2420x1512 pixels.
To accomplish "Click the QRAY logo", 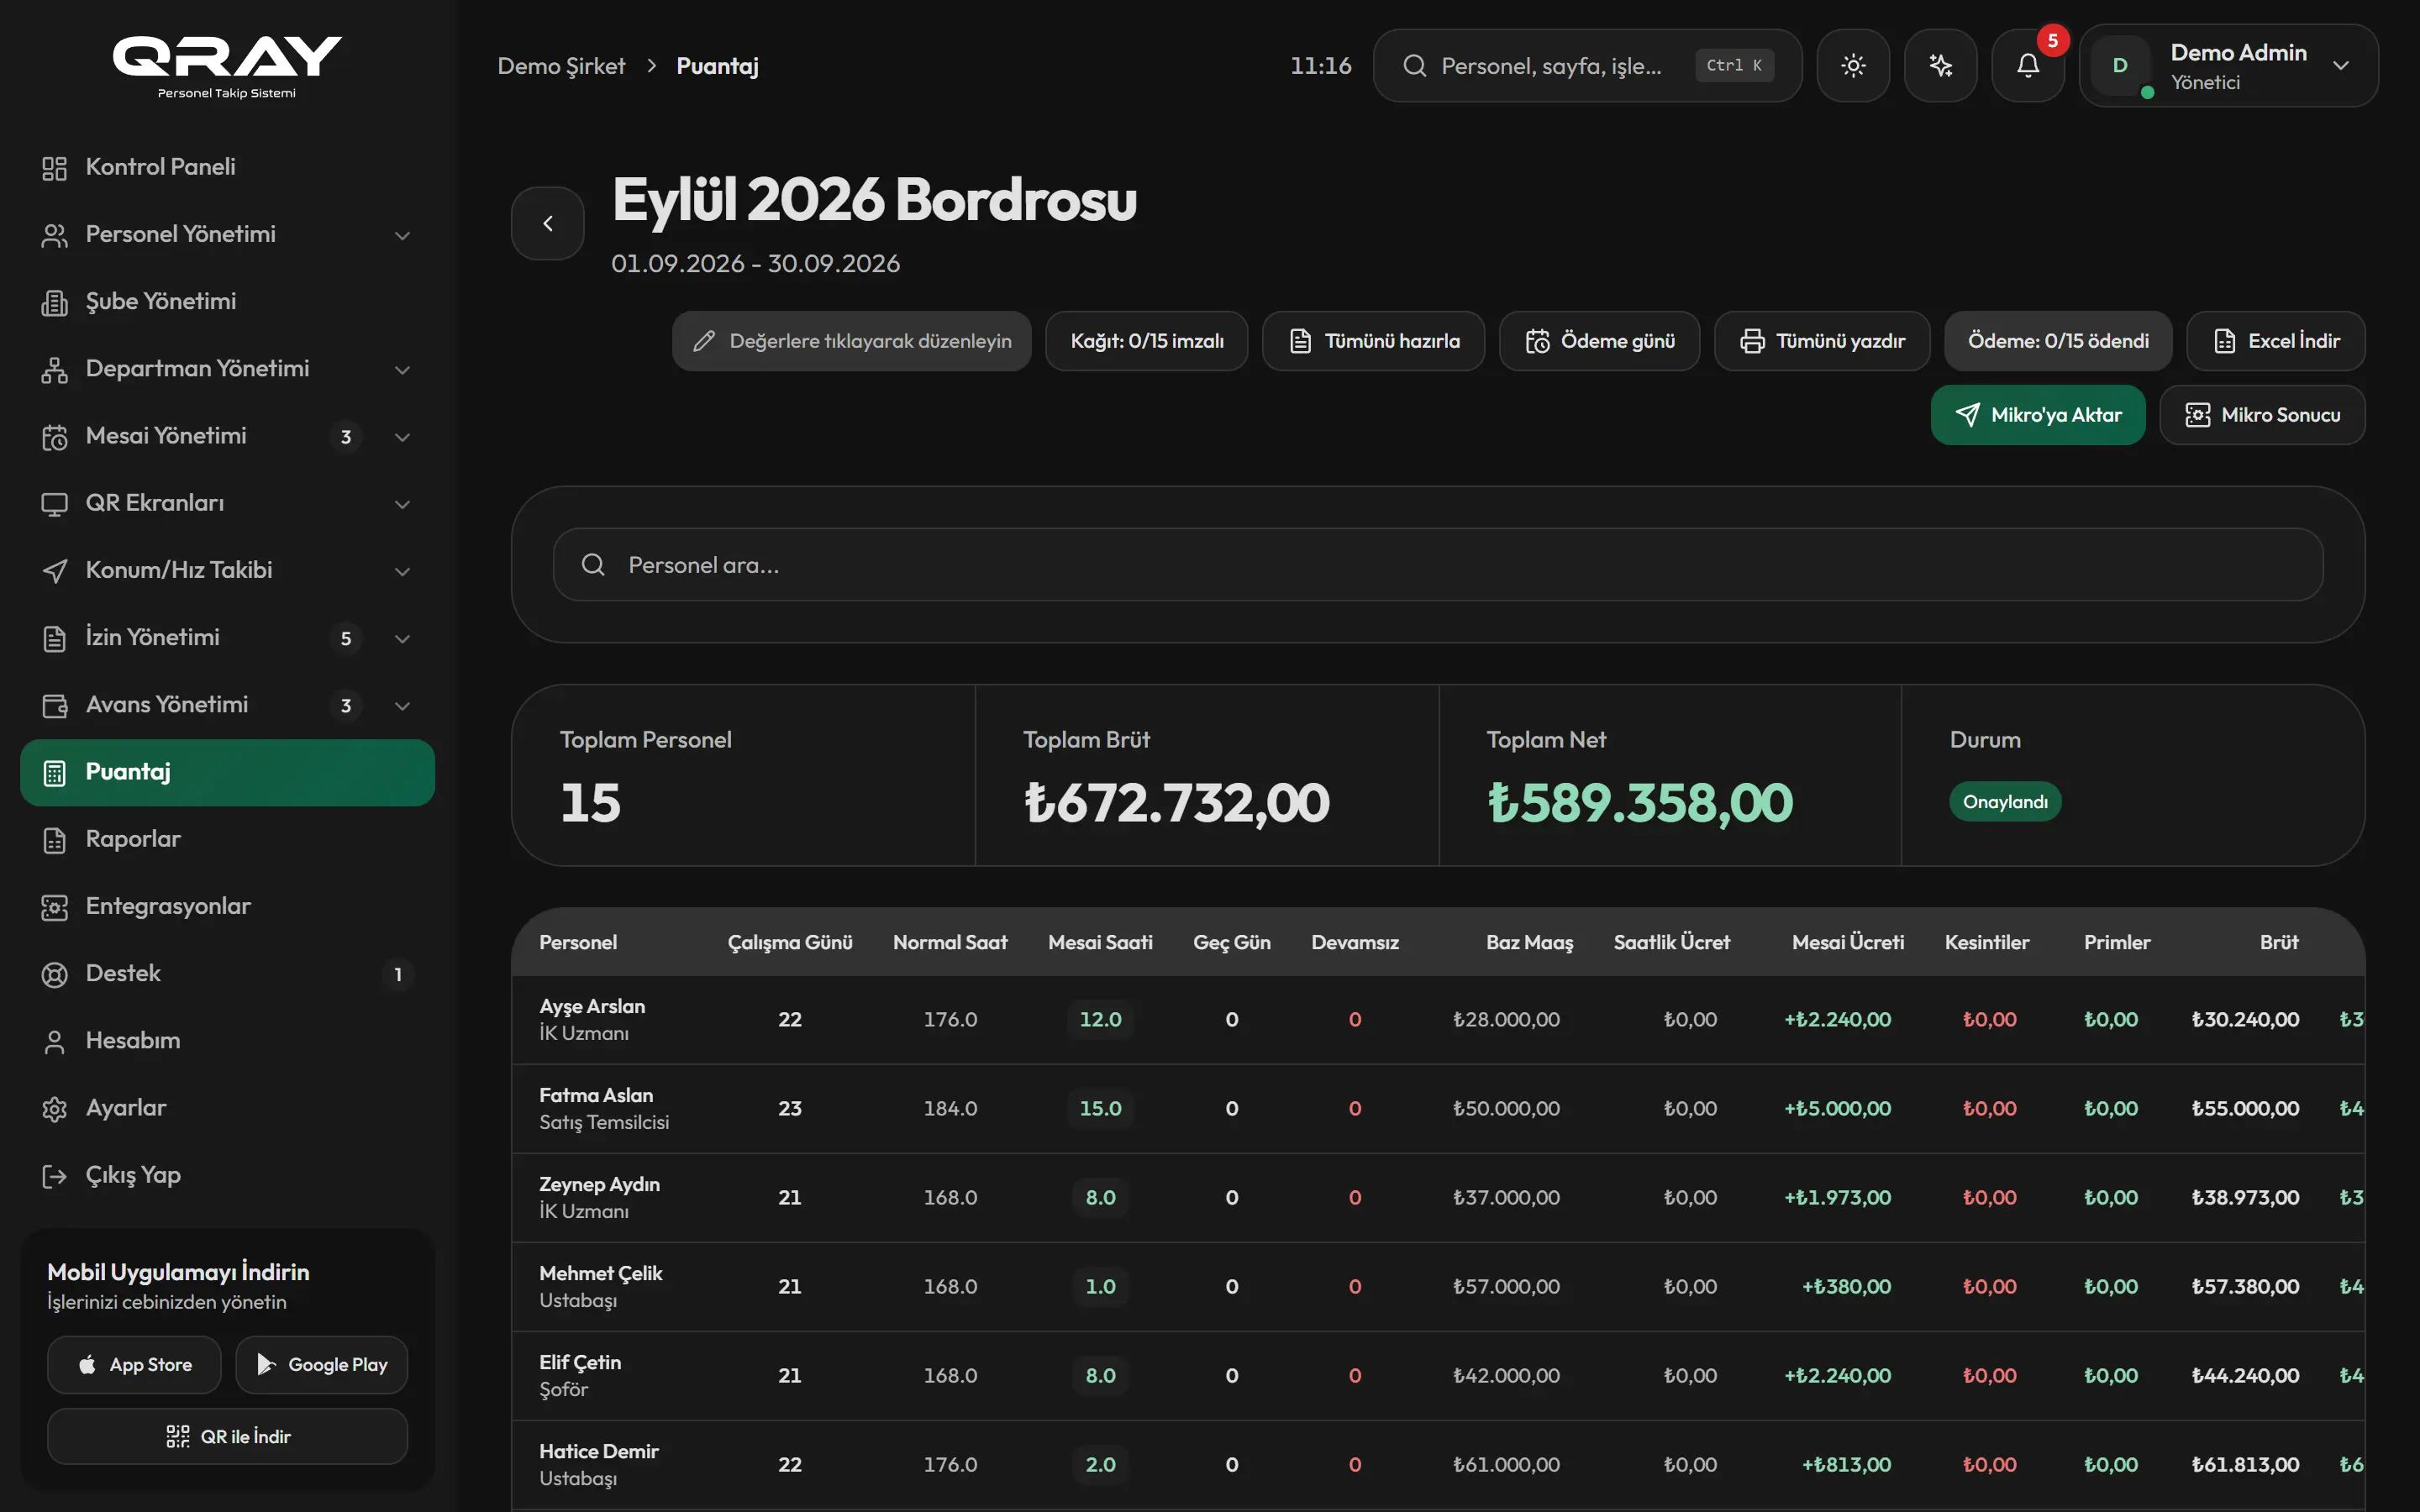I will 227,66.
